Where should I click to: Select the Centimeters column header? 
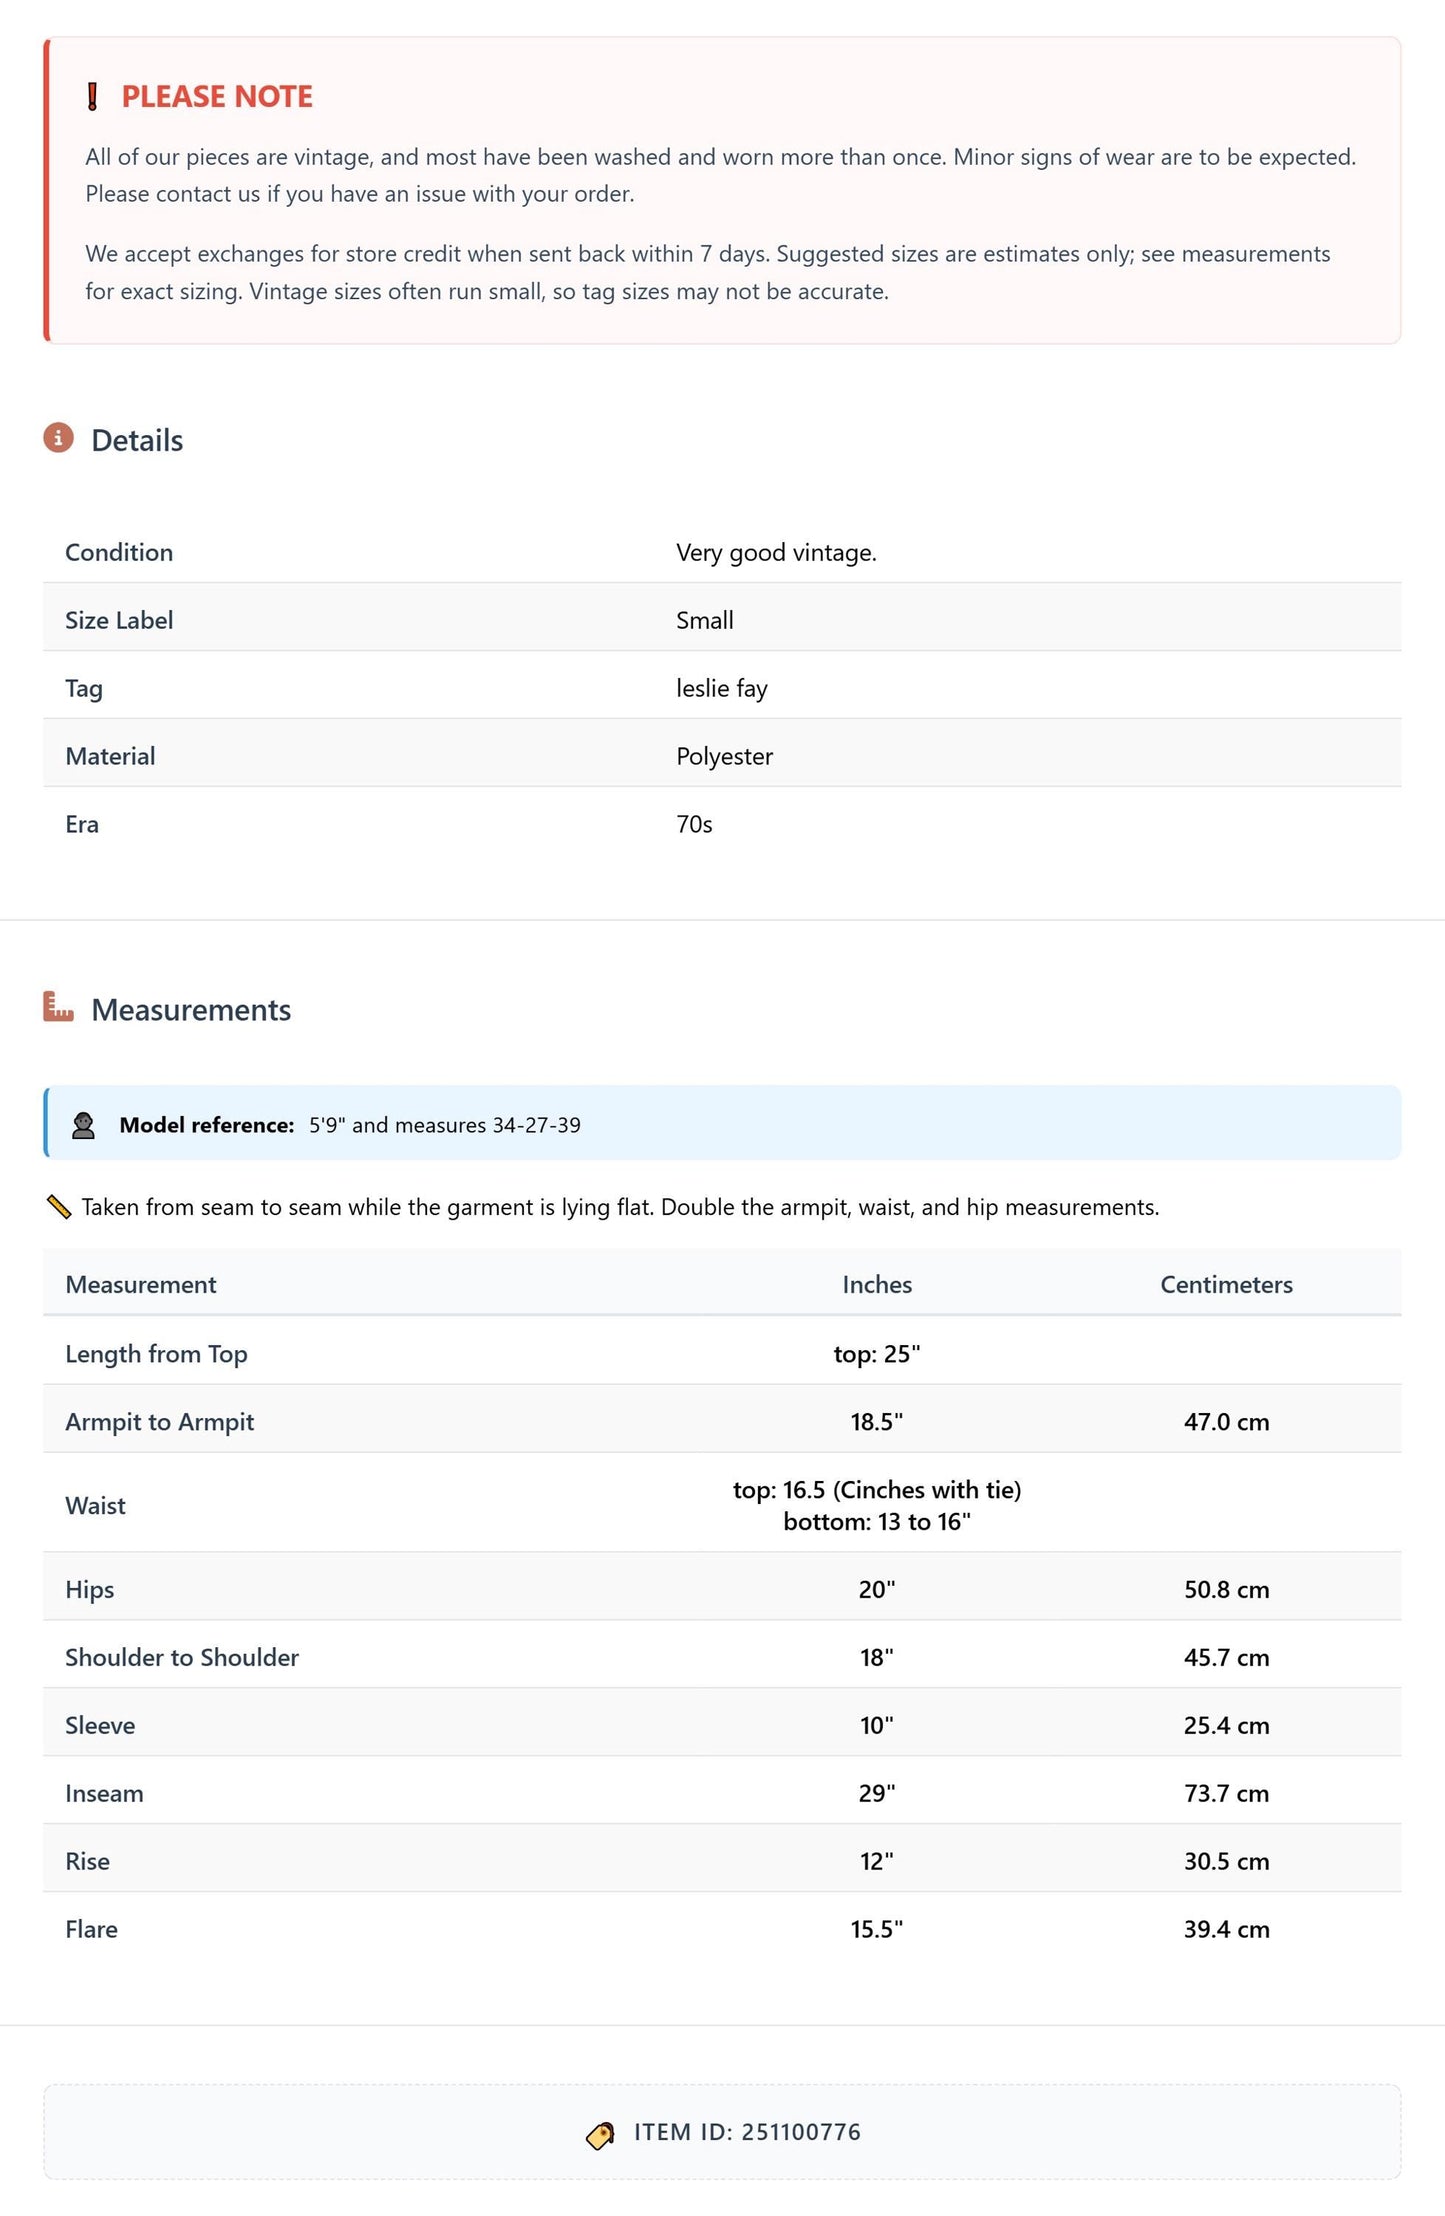click(1226, 1285)
